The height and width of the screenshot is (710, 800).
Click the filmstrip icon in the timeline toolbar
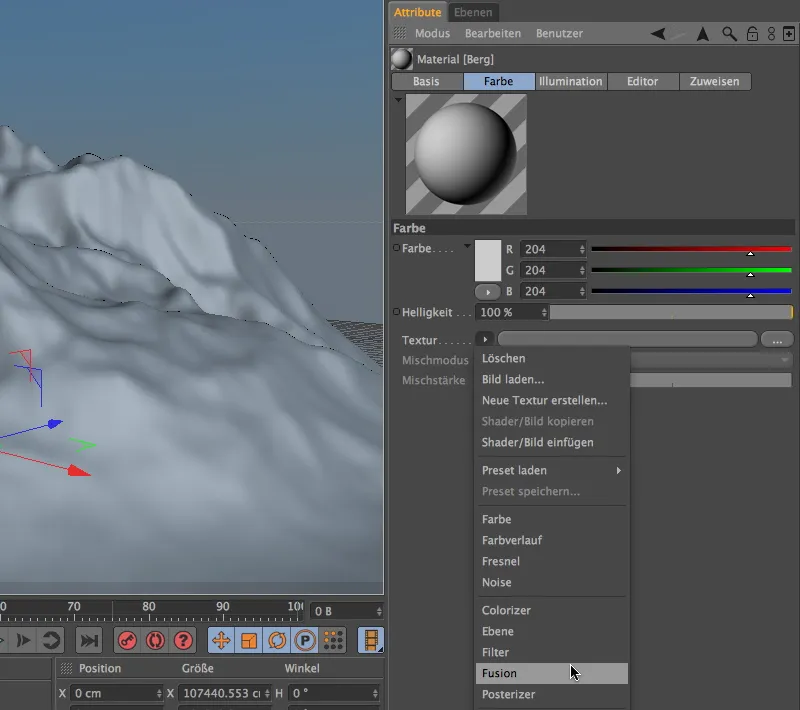[372, 641]
